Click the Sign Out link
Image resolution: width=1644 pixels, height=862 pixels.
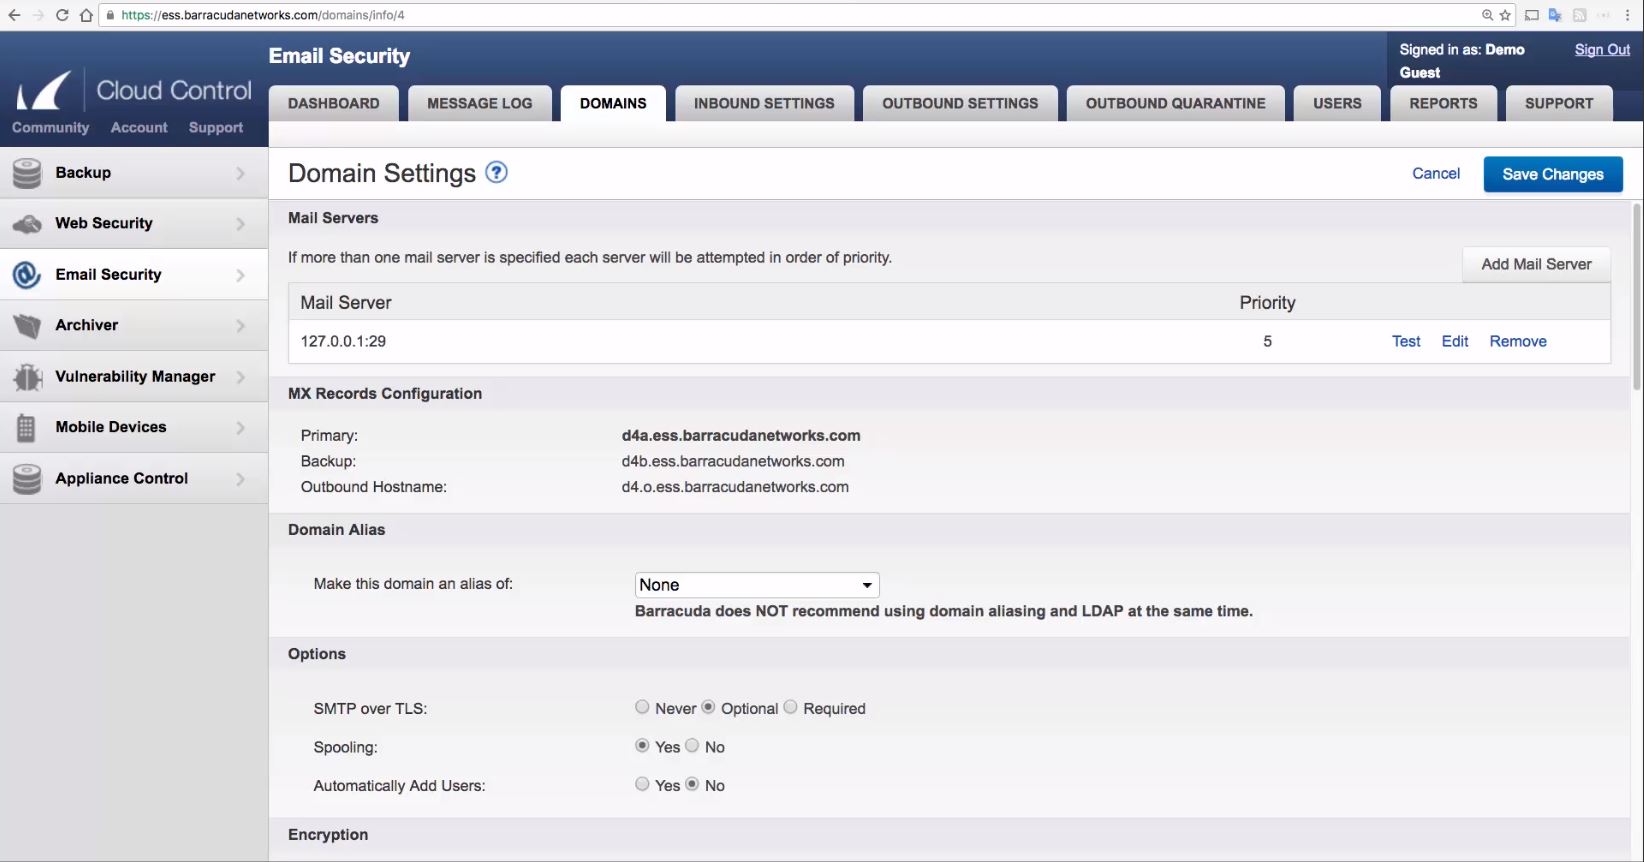[x=1602, y=49]
